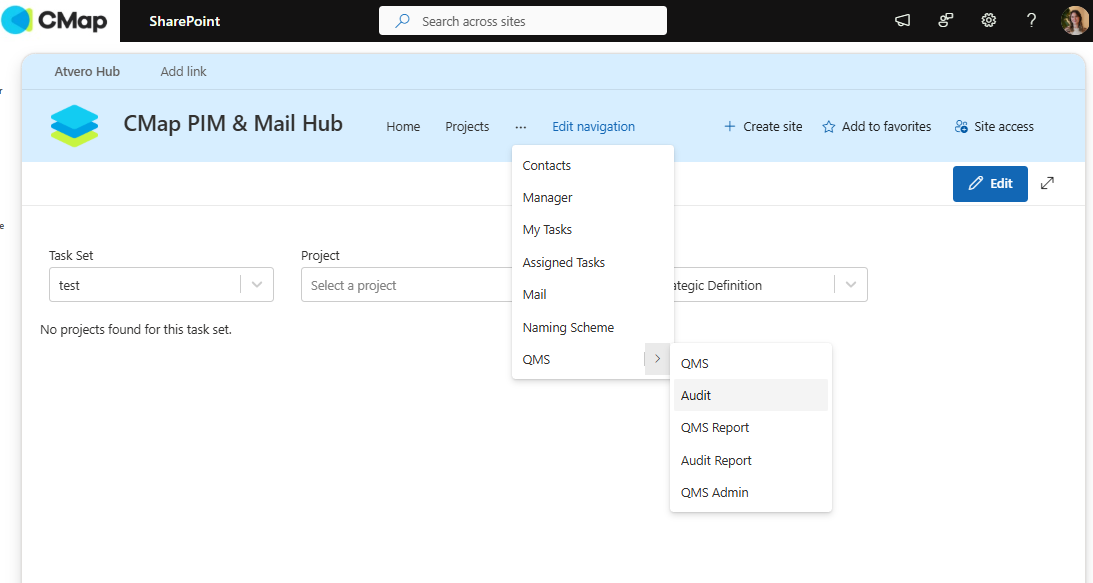Open Site access
This screenshot has height=583, width=1093.
click(994, 126)
